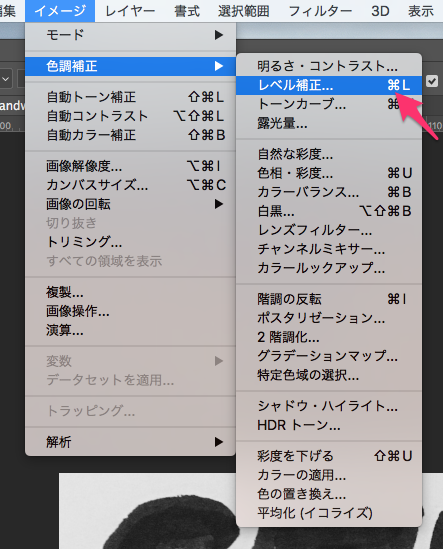Choose 自動コントラスト
443x549 pixels.
coord(130,116)
